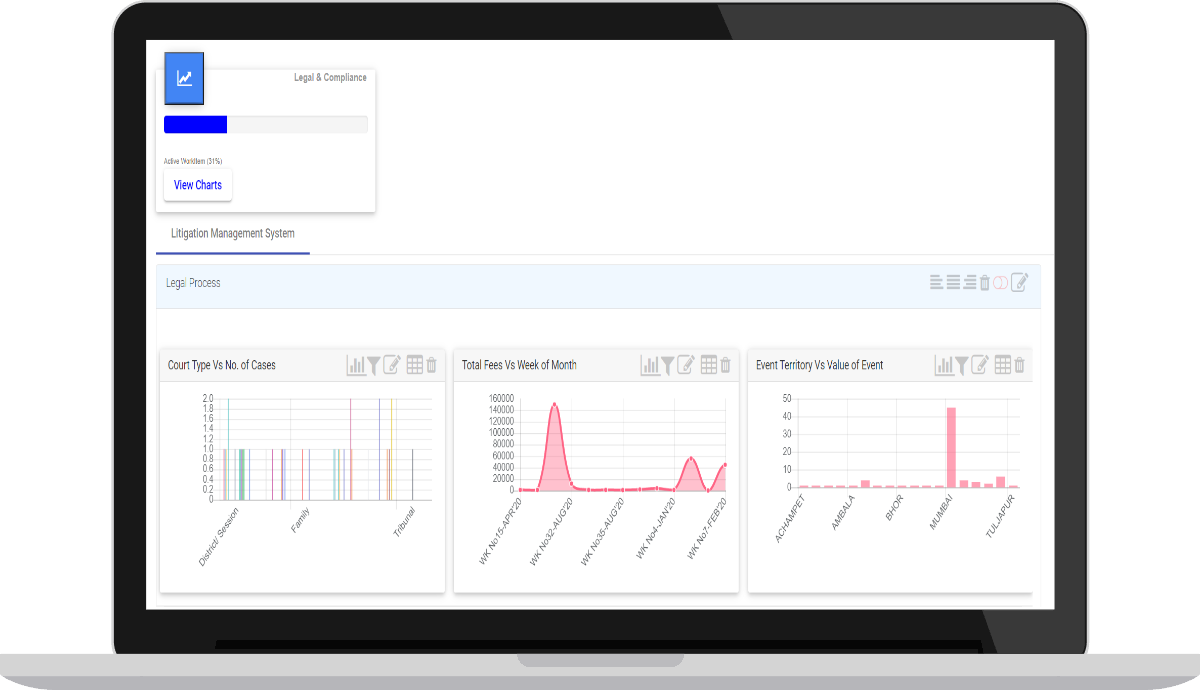Image resolution: width=1200 pixels, height=690 pixels.
Task: Click the justify-align icon in Legal Process header
Action: [954, 282]
